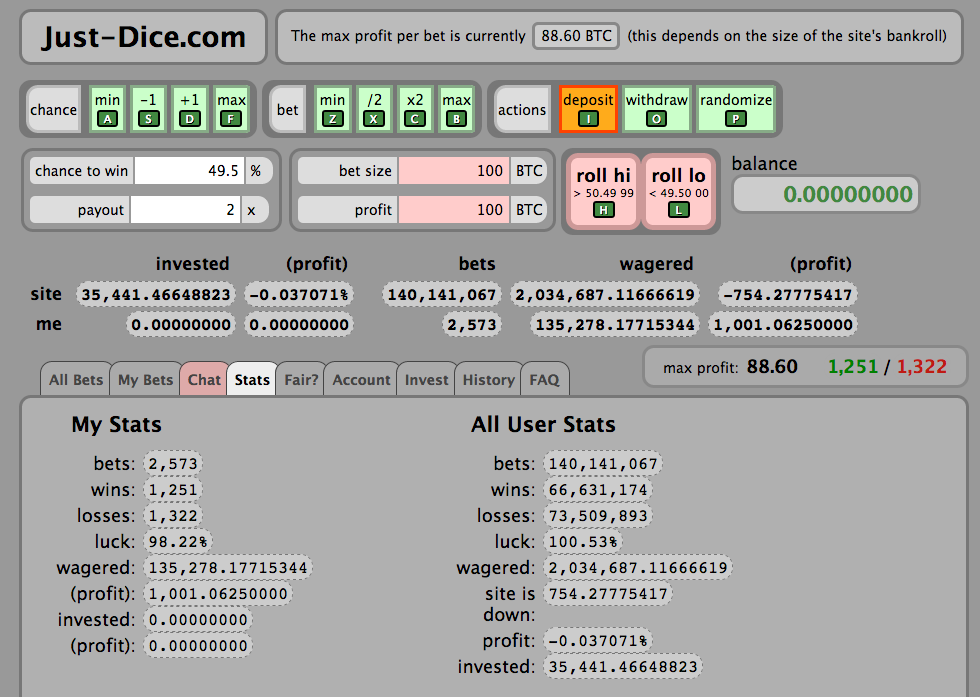The height and width of the screenshot is (697, 980).
Task: Click the withdraw button
Action: click(x=656, y=109)
